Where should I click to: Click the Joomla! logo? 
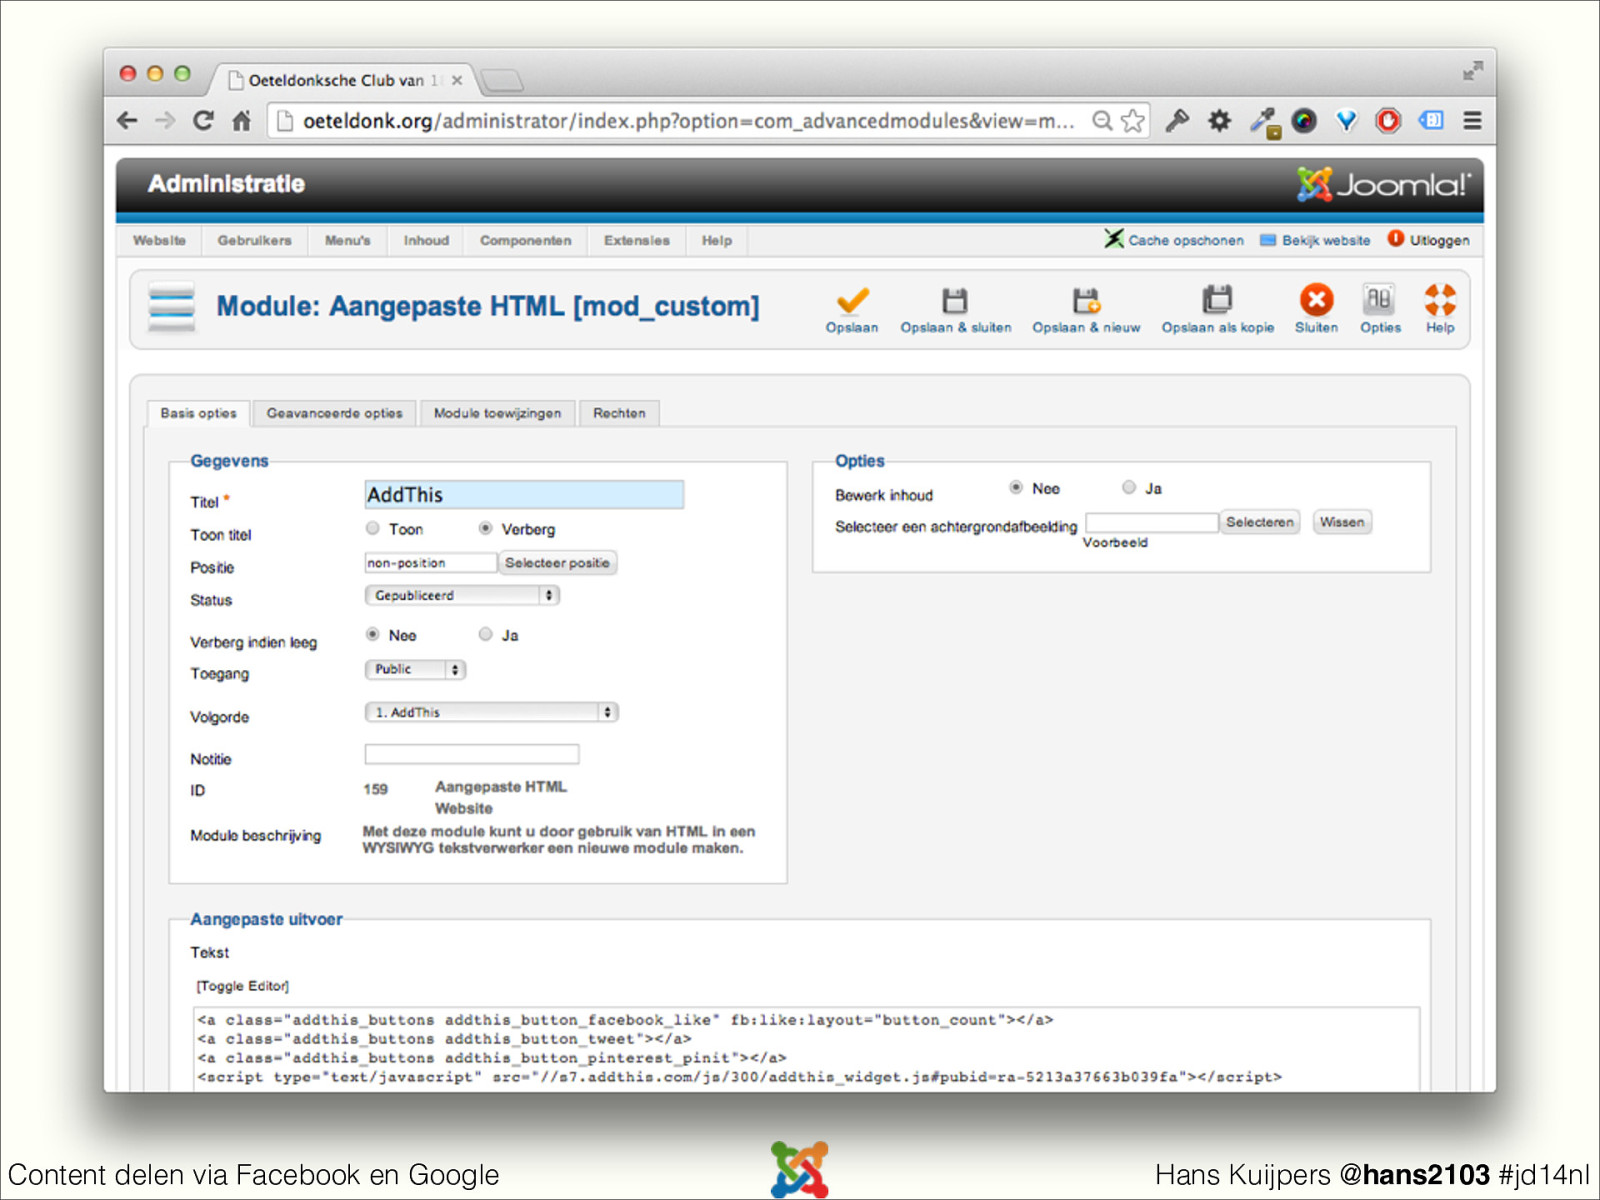pyautogui.click(x=1384, y=184)
